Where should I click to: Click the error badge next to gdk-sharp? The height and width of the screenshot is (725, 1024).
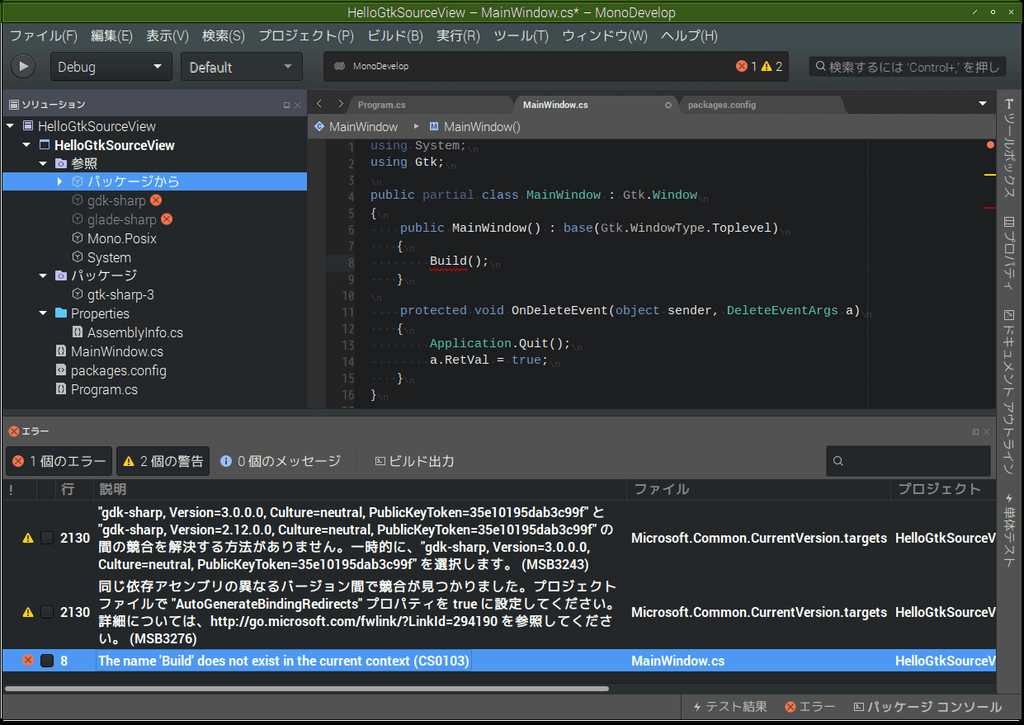(156, 200)
